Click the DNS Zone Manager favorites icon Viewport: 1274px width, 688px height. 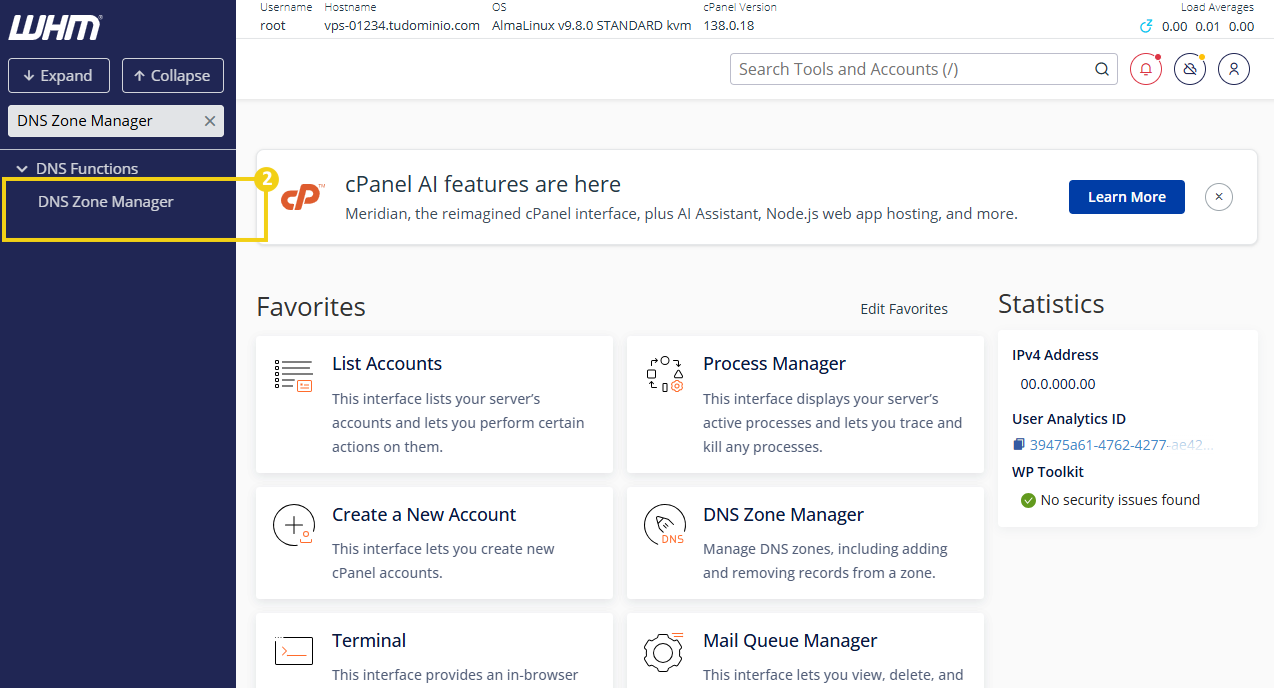[x=665, y=526]
